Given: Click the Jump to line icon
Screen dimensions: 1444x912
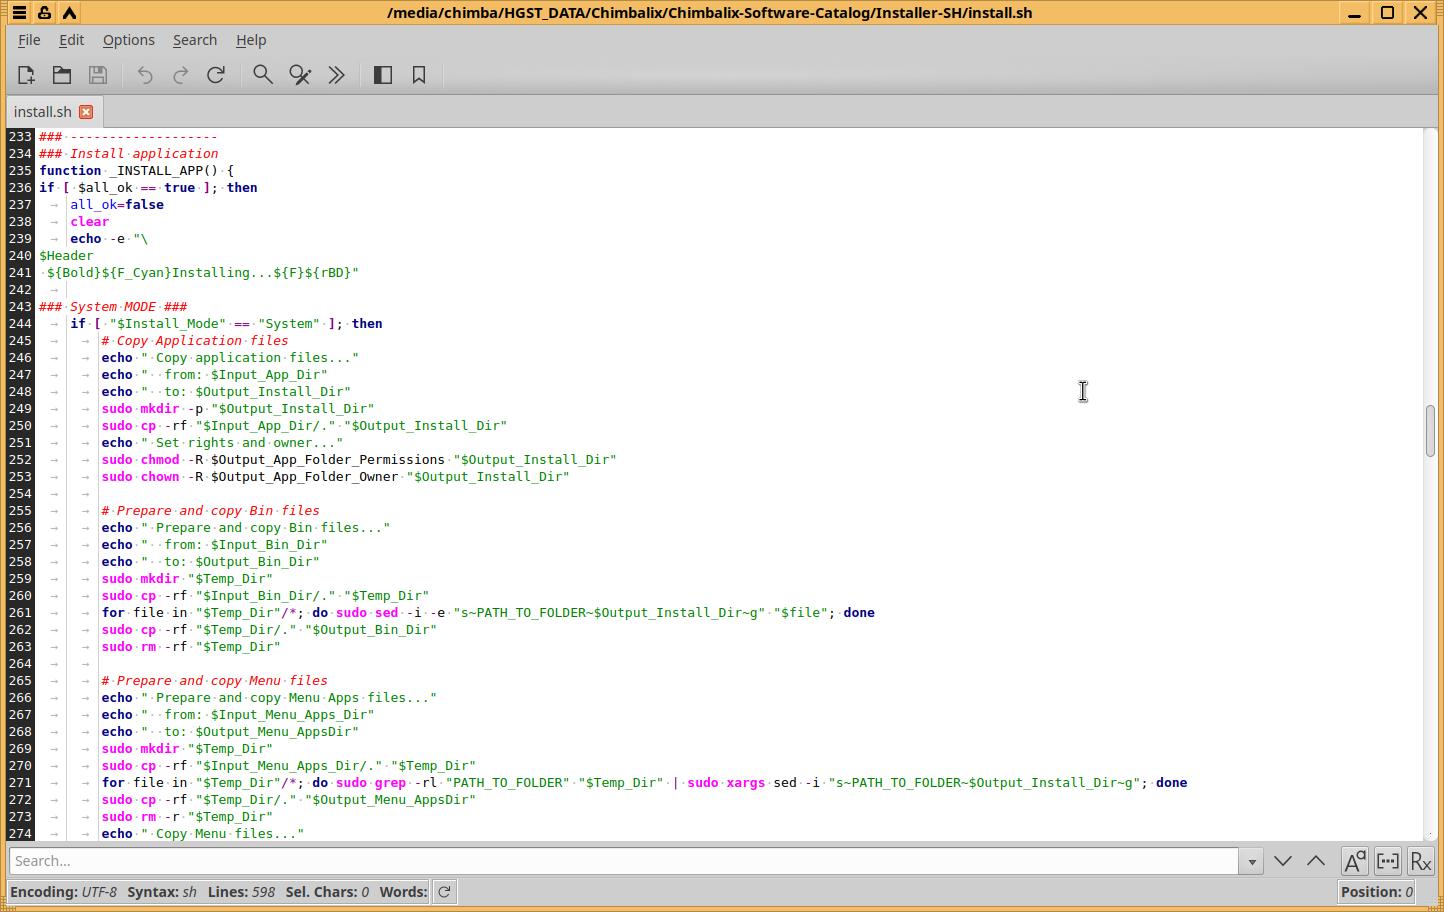Looking at the screenshot, I should click(337, 75).
